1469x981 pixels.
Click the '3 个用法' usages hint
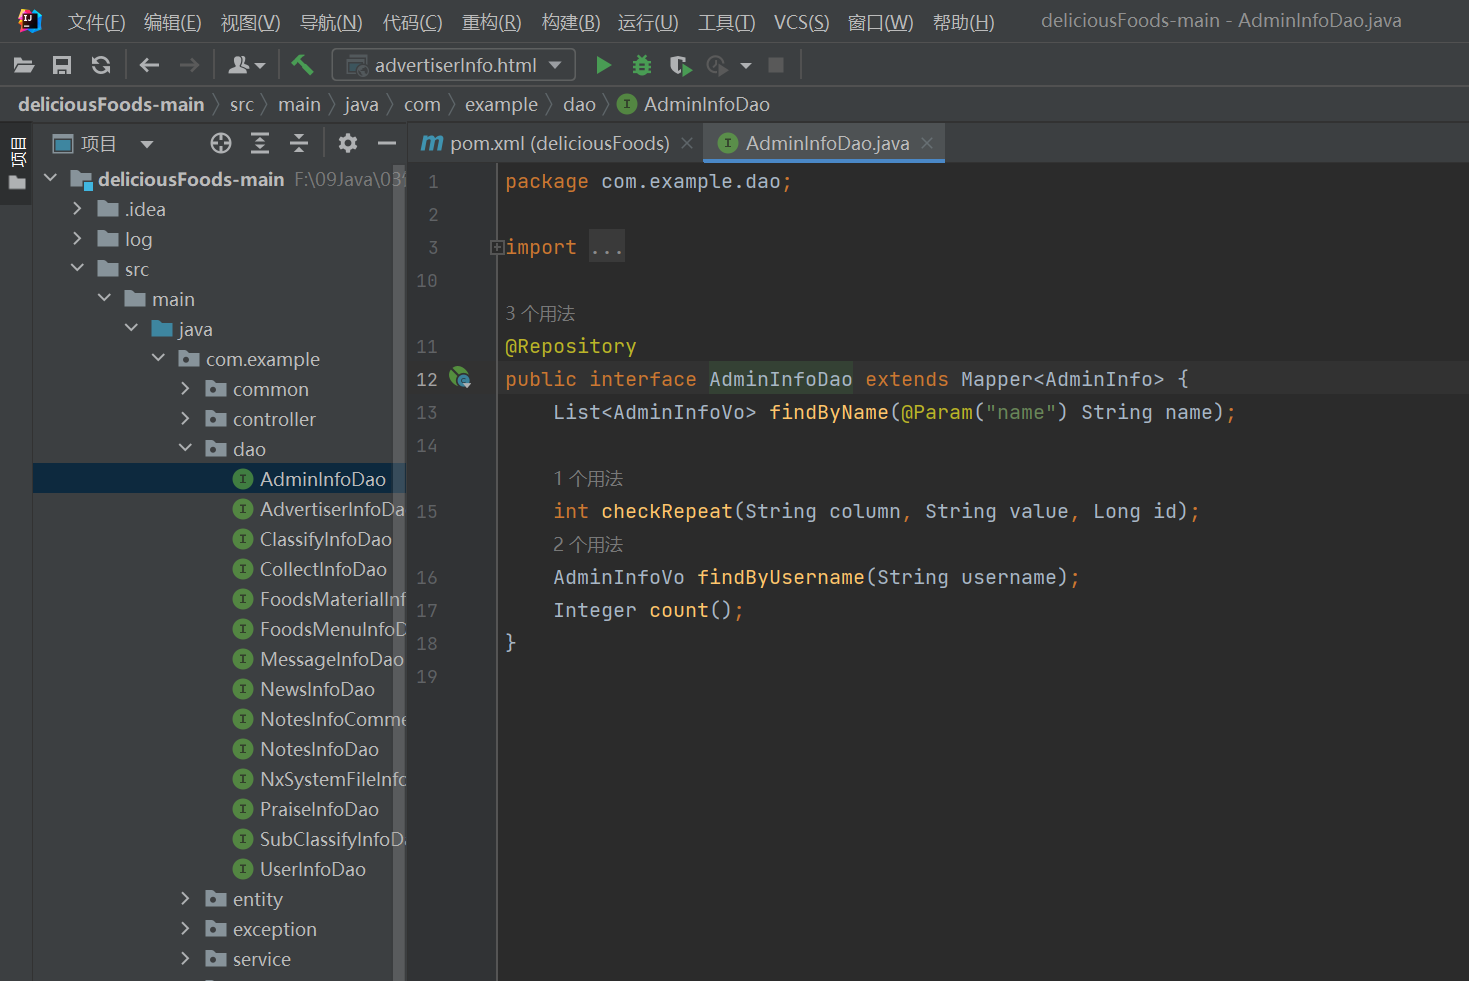540,313
